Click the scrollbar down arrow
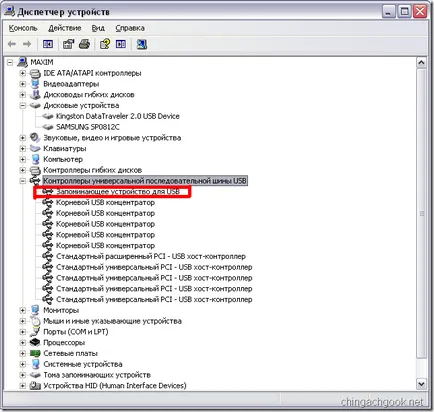Screen dimensions: 434x412 point(421,384)
